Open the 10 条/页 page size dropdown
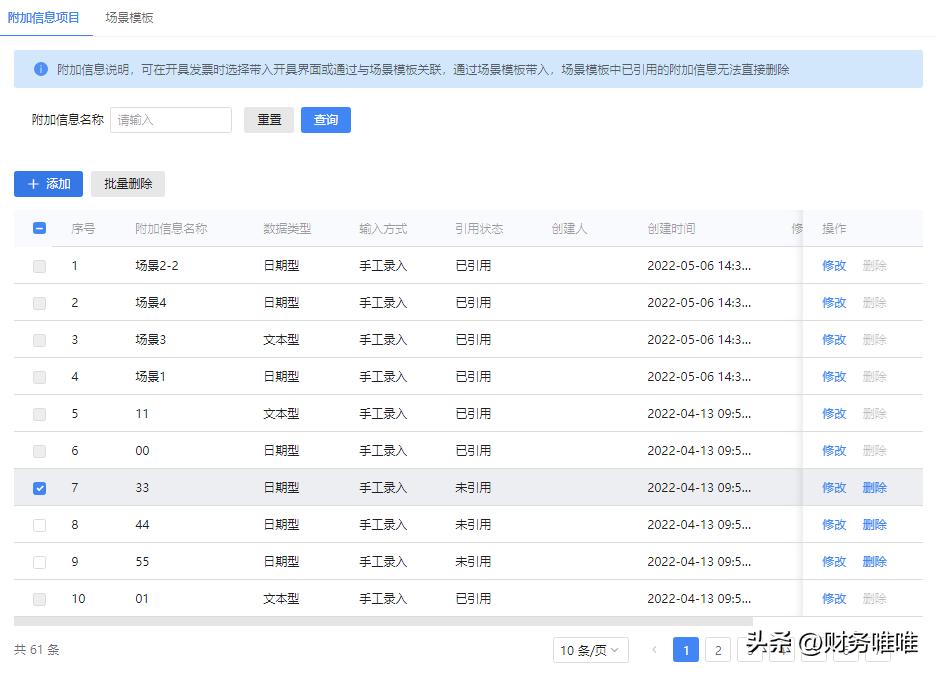 point(590,650)
